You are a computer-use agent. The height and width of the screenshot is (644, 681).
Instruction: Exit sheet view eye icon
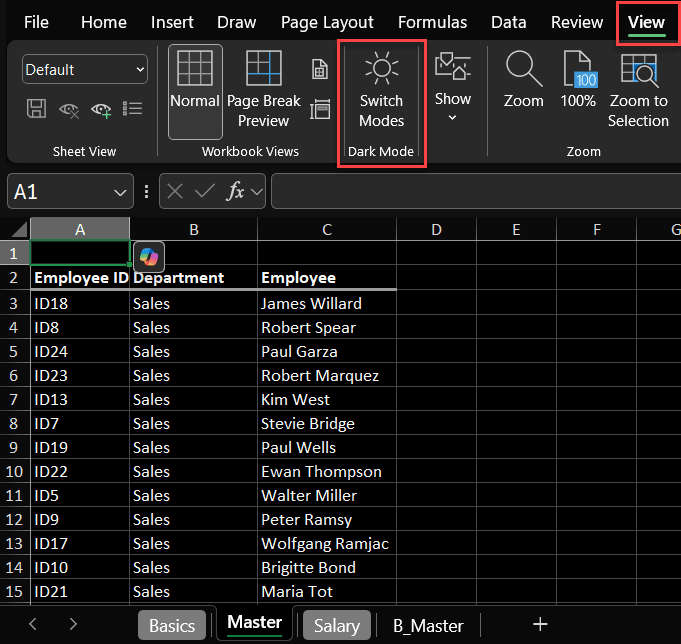pyautogui.click(x=69, y=110)
